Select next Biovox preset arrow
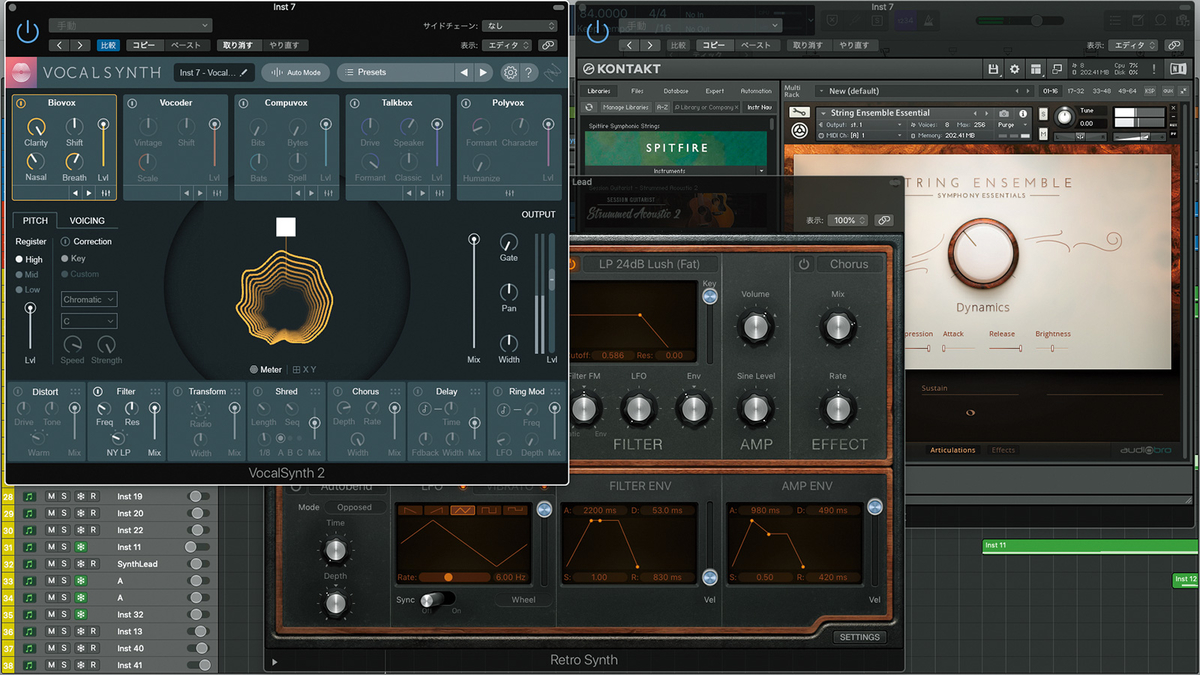Screen dimensions: 1200x675 click(x=88, y=192)
